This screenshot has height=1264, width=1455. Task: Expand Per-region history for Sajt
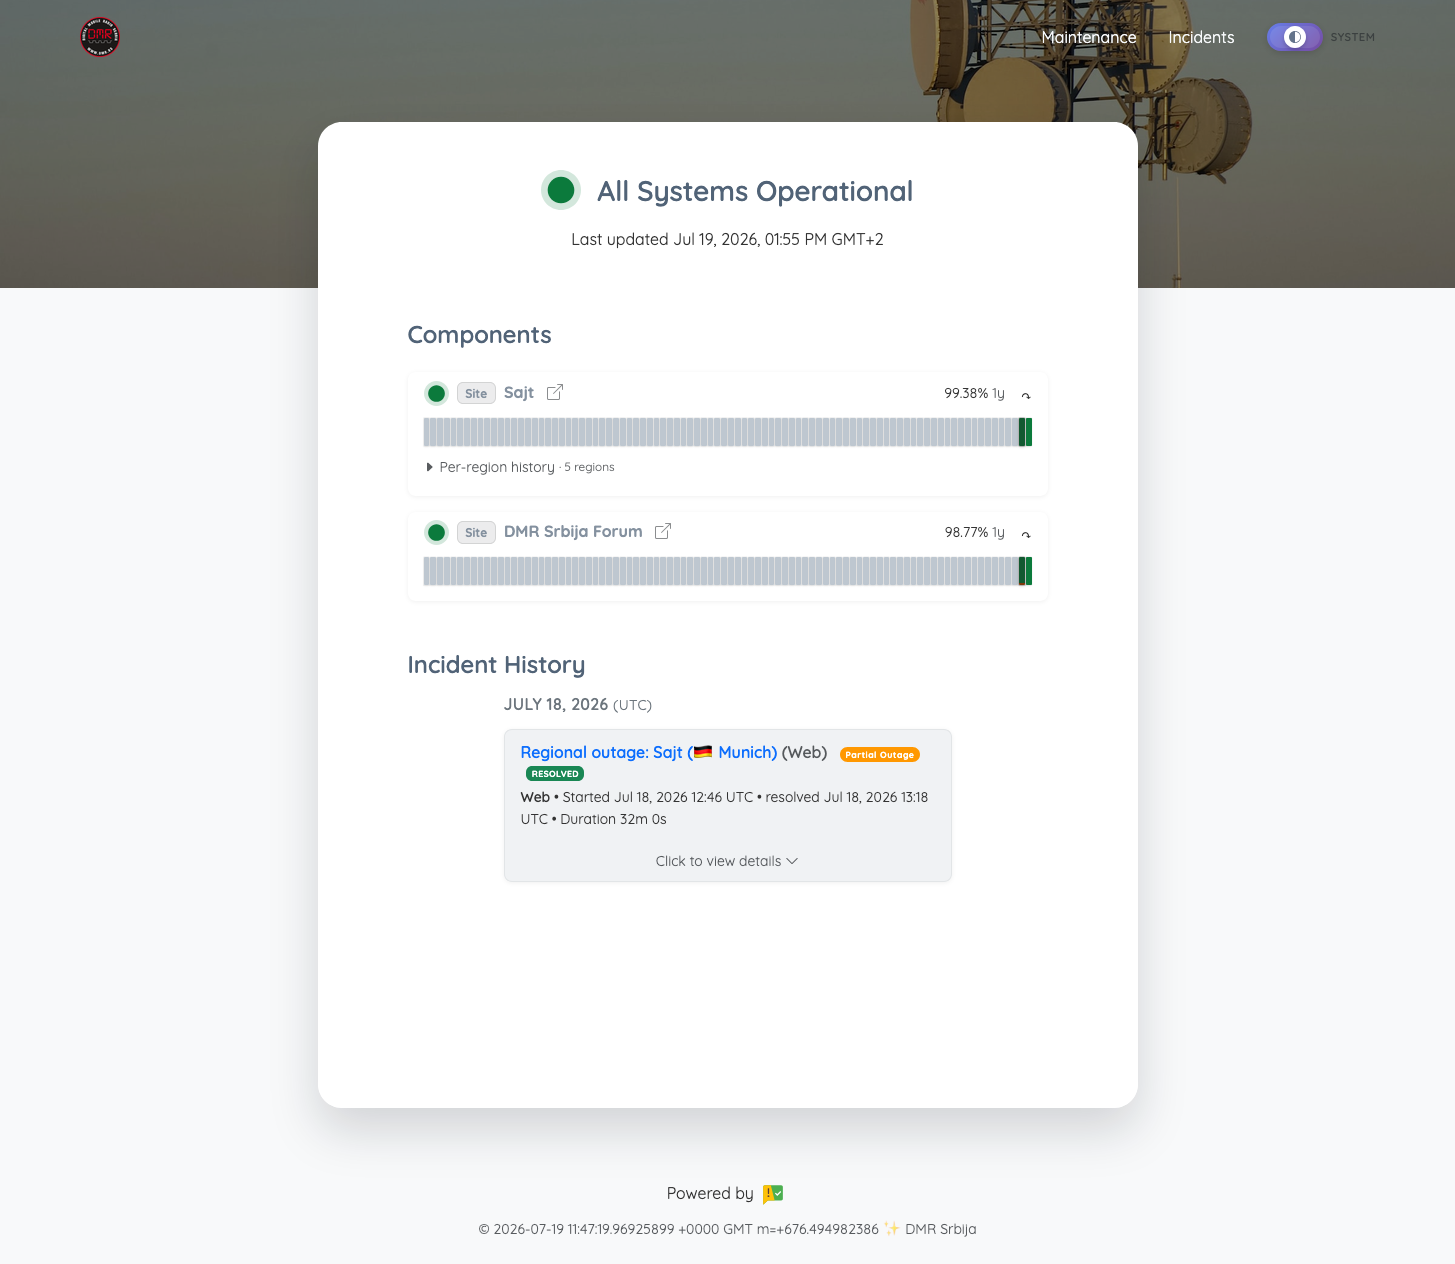point(520,467)
